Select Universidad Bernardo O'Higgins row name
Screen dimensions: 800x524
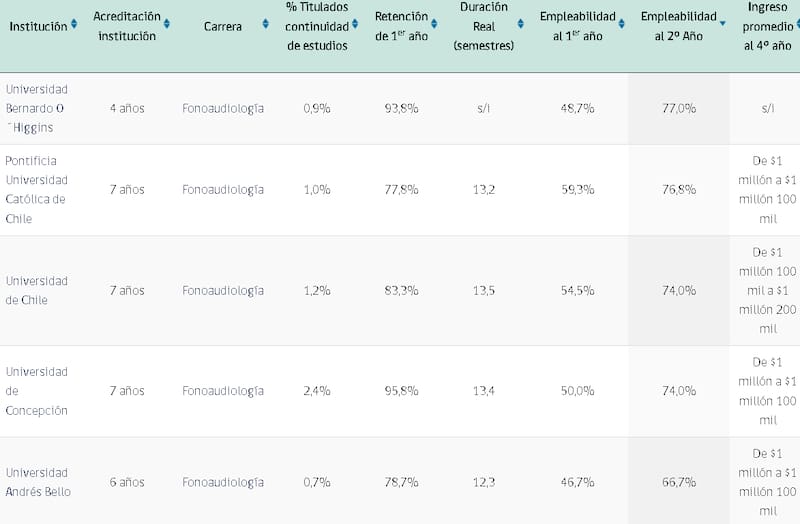[x=37, y=108]
